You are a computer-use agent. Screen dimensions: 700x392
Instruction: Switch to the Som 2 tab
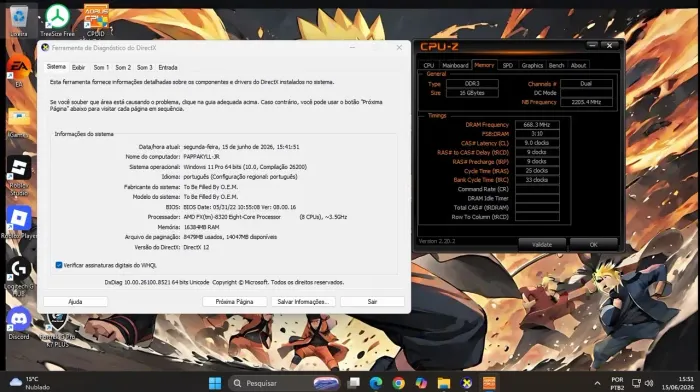(x=123, y=67)
